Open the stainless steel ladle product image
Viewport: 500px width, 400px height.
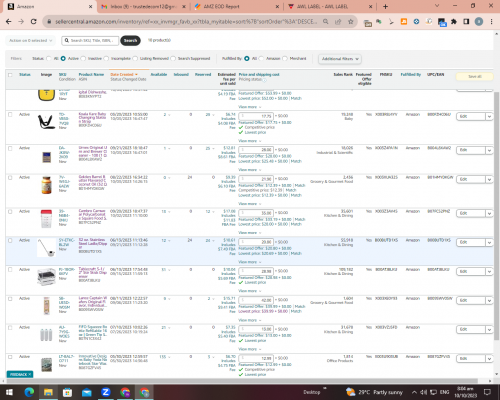click(x=46, y=248)
